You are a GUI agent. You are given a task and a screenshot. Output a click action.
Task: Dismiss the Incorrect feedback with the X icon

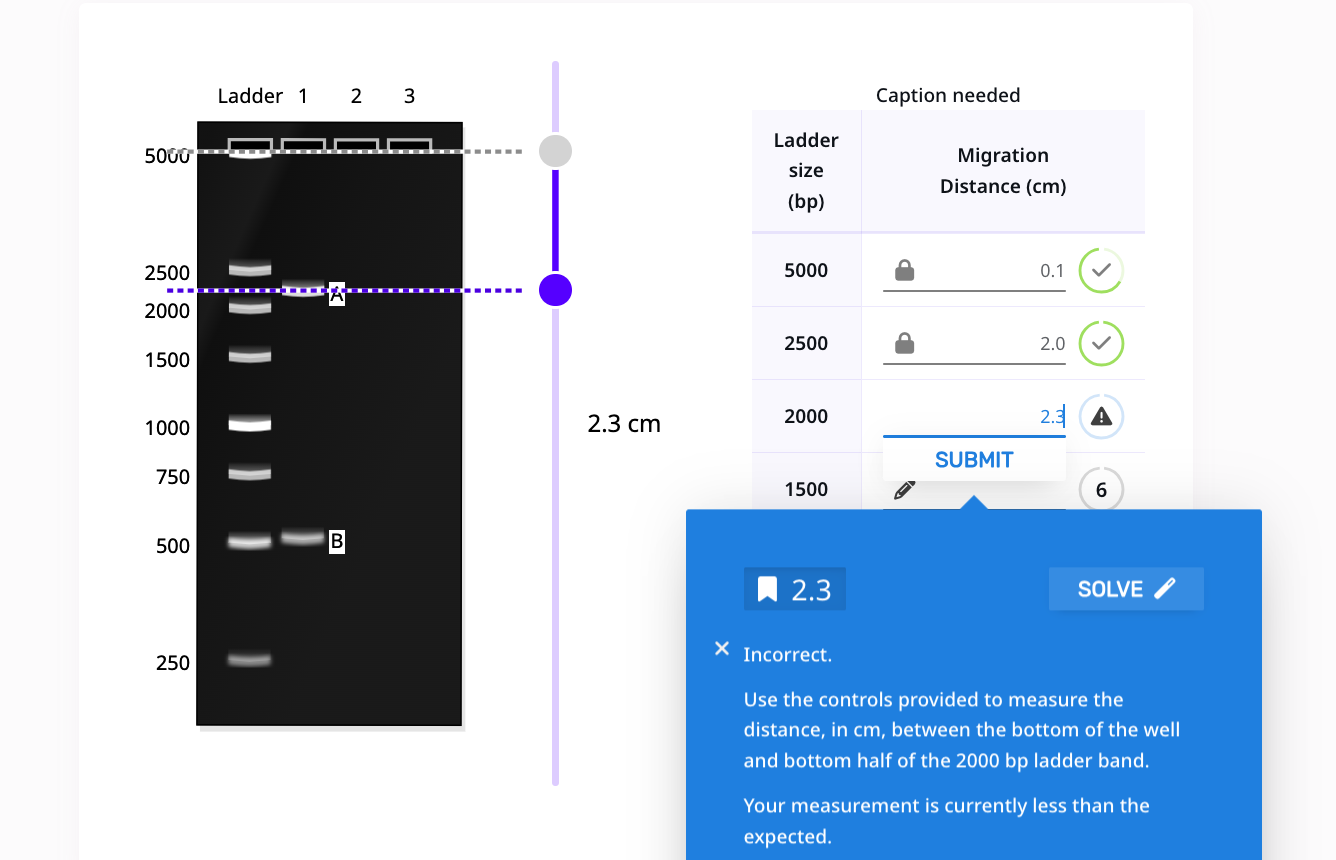point(722,648)
